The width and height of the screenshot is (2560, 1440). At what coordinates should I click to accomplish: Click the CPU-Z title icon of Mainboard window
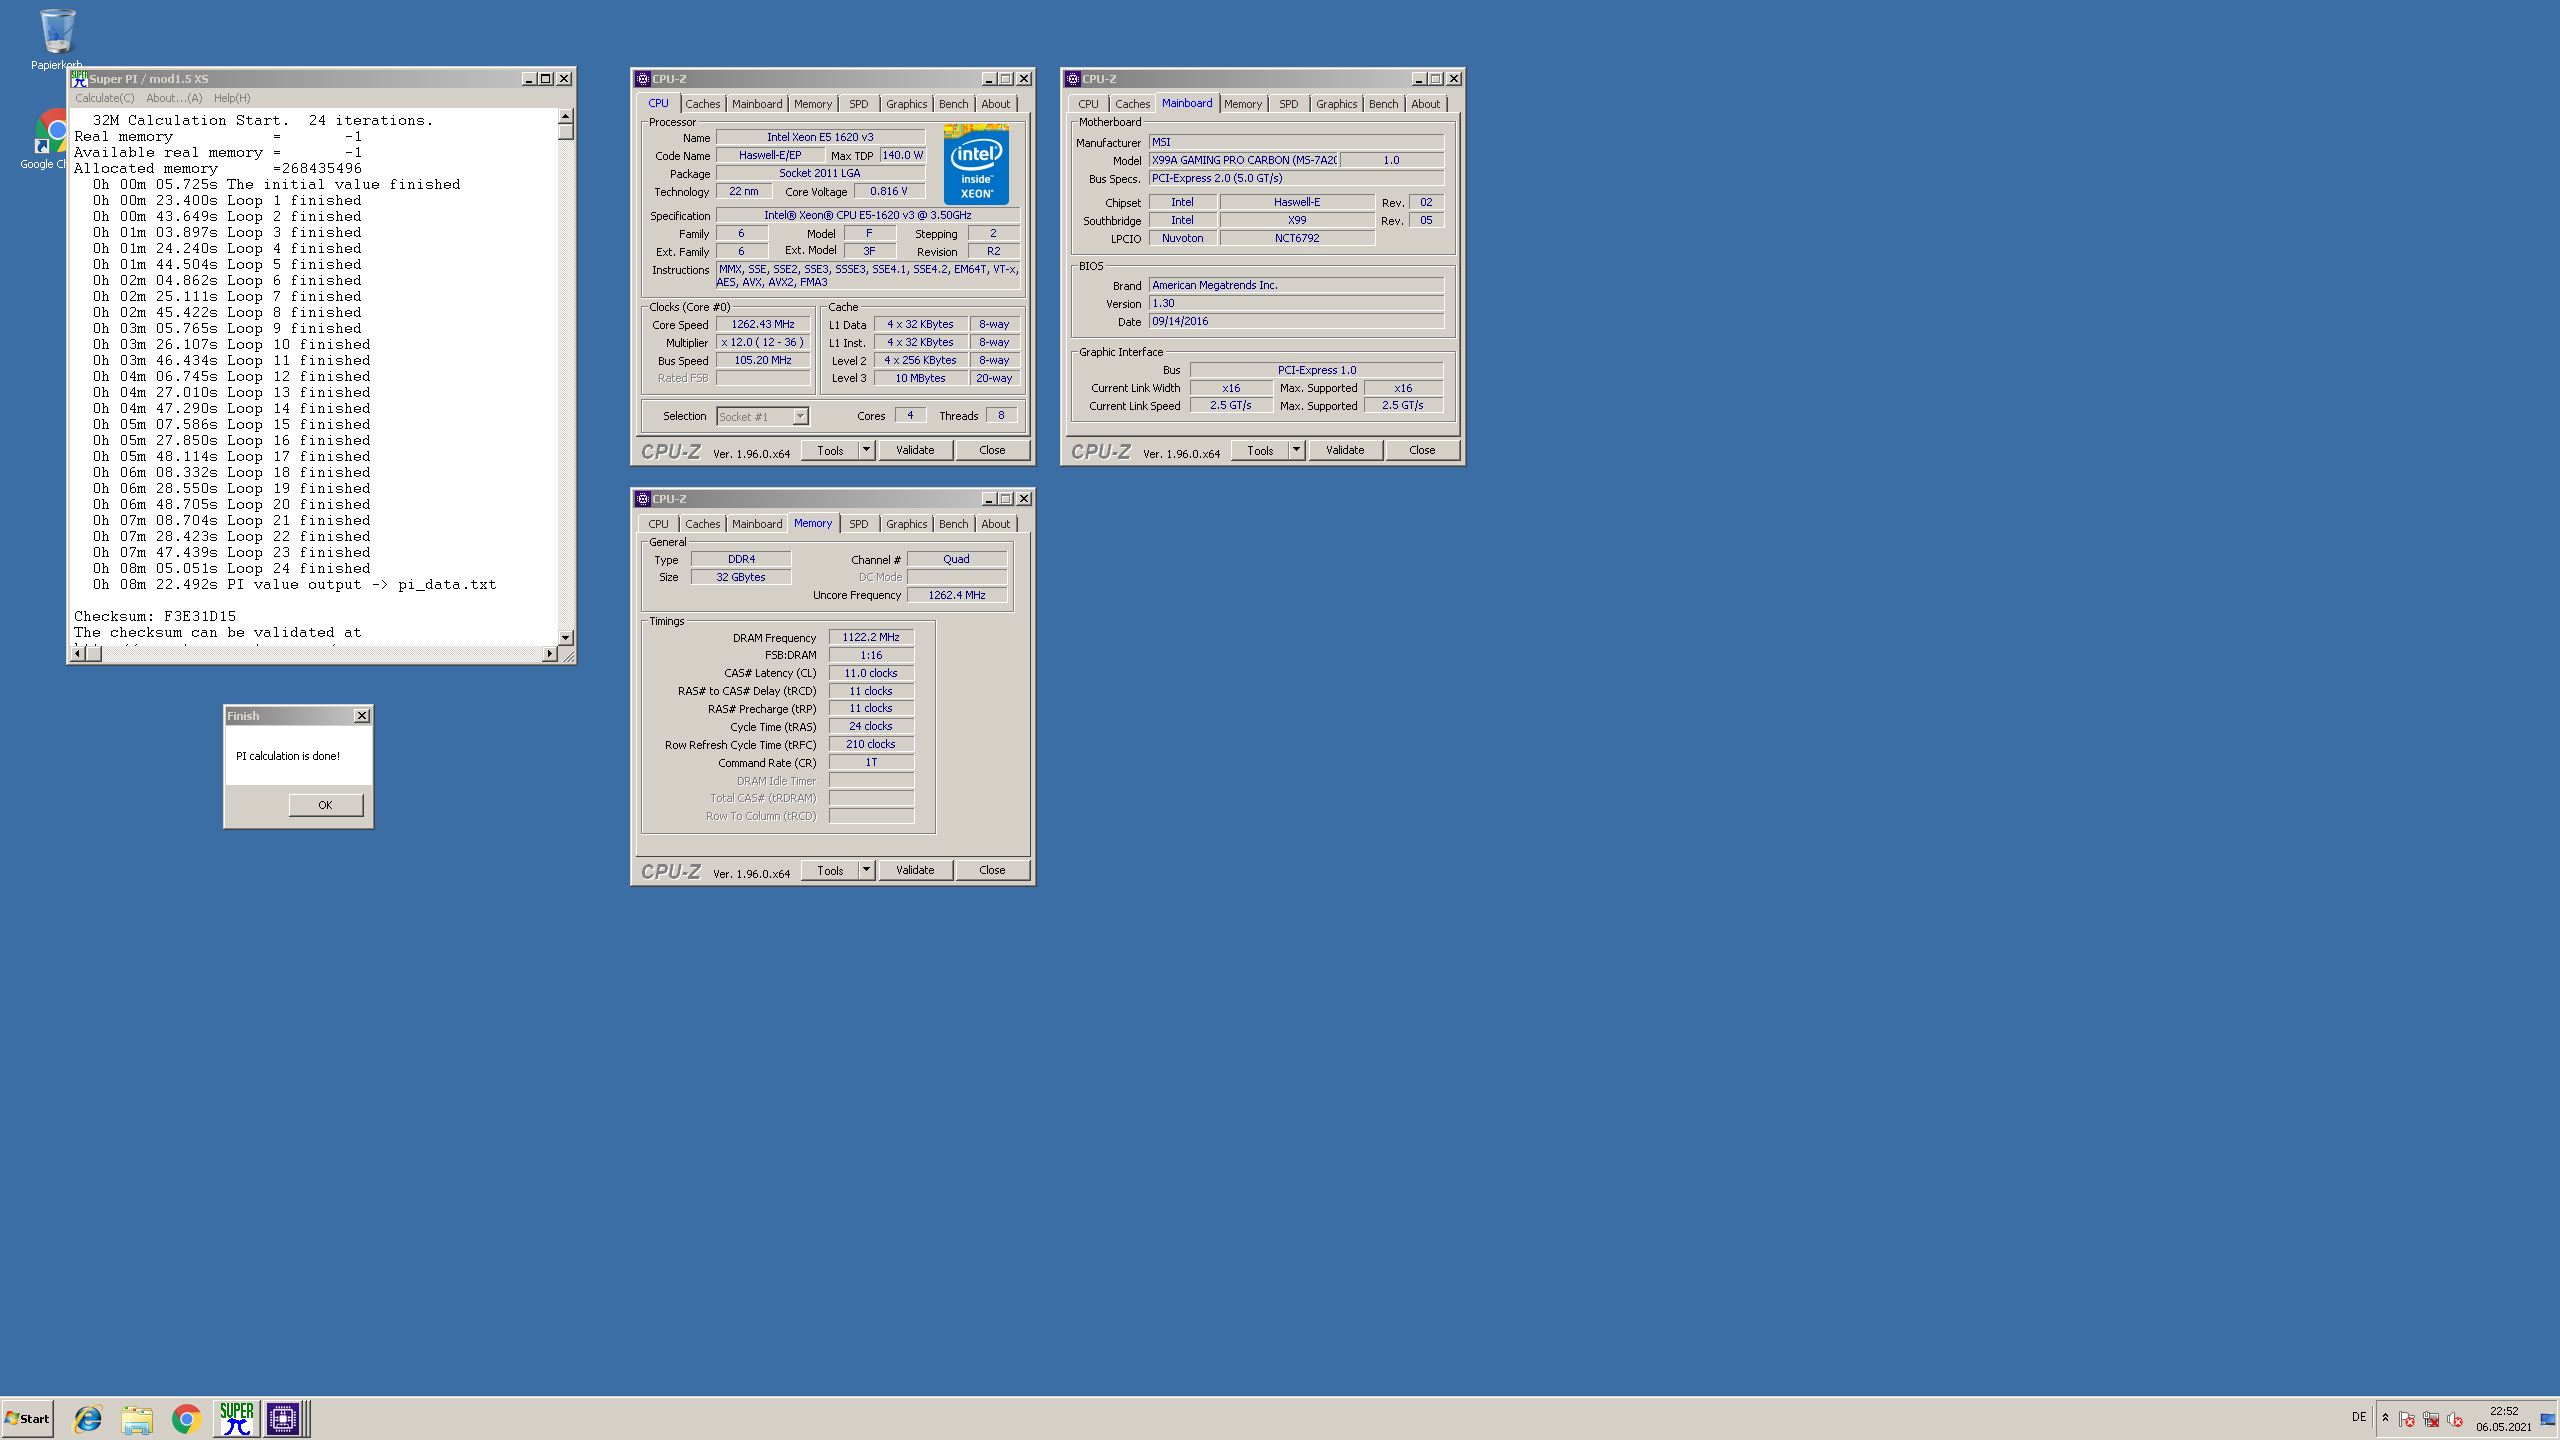click(x=1073, y=79)
